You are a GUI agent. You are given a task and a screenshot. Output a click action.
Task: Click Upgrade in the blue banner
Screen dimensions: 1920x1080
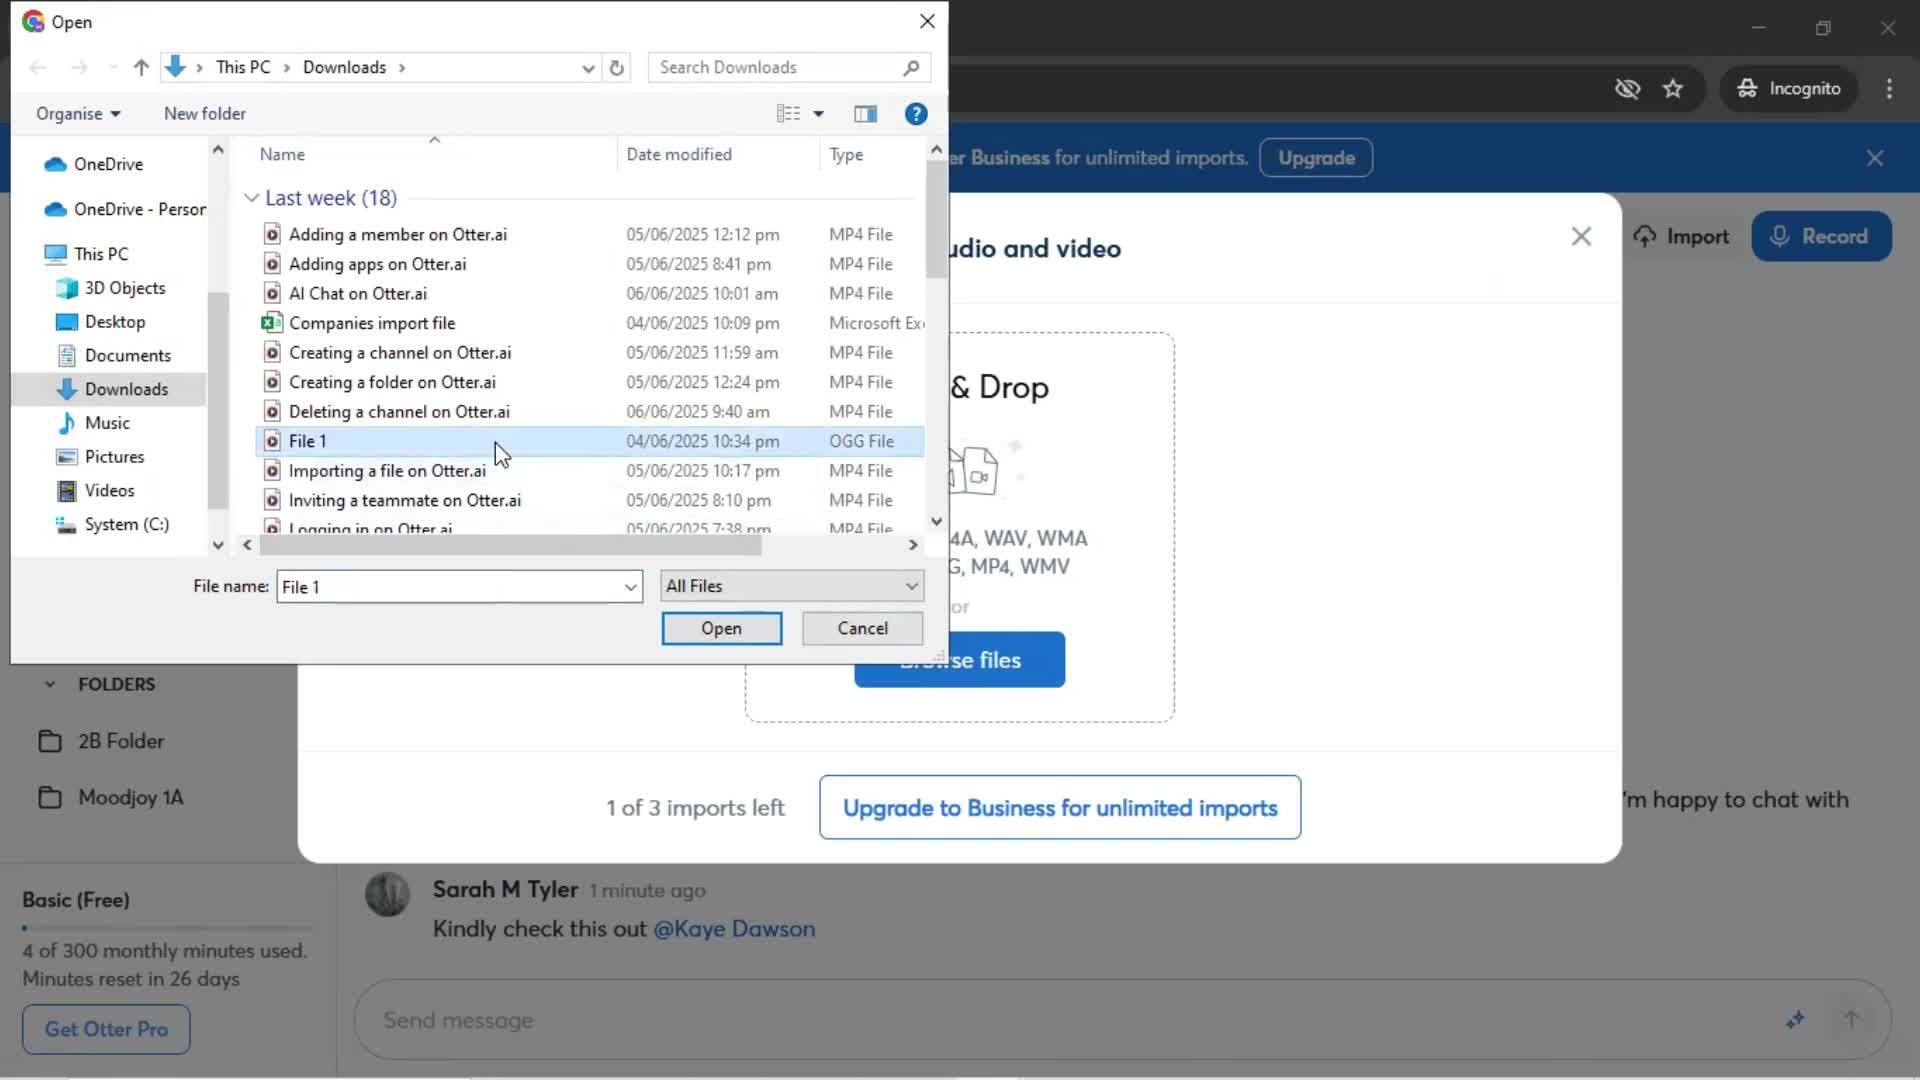1316,158
